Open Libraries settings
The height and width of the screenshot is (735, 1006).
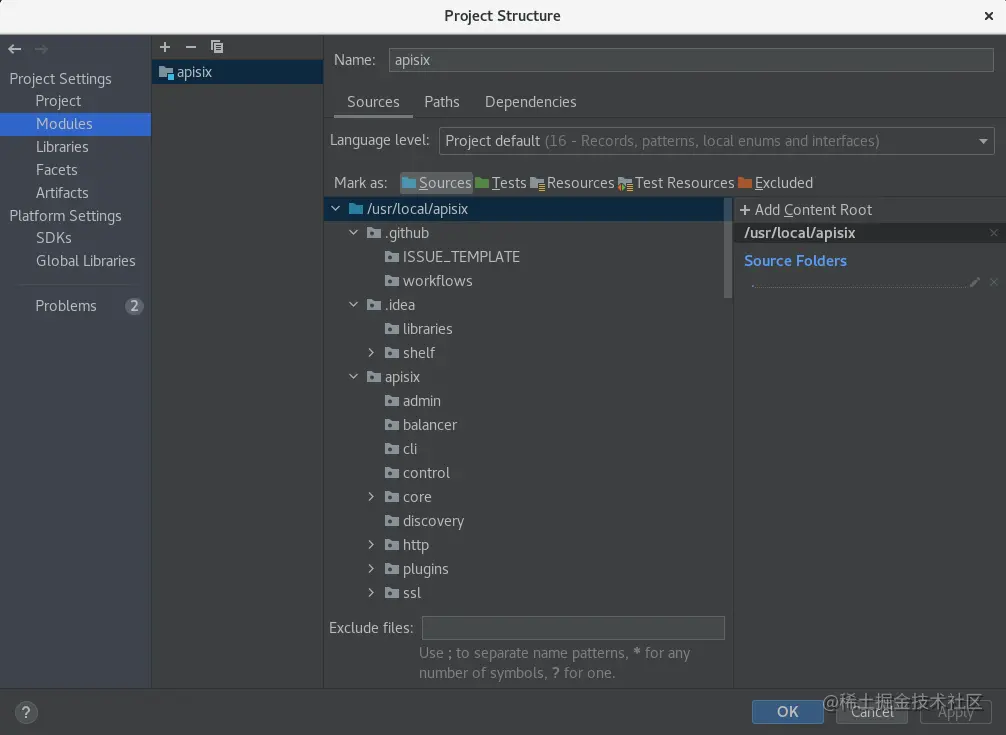point(62,147)
